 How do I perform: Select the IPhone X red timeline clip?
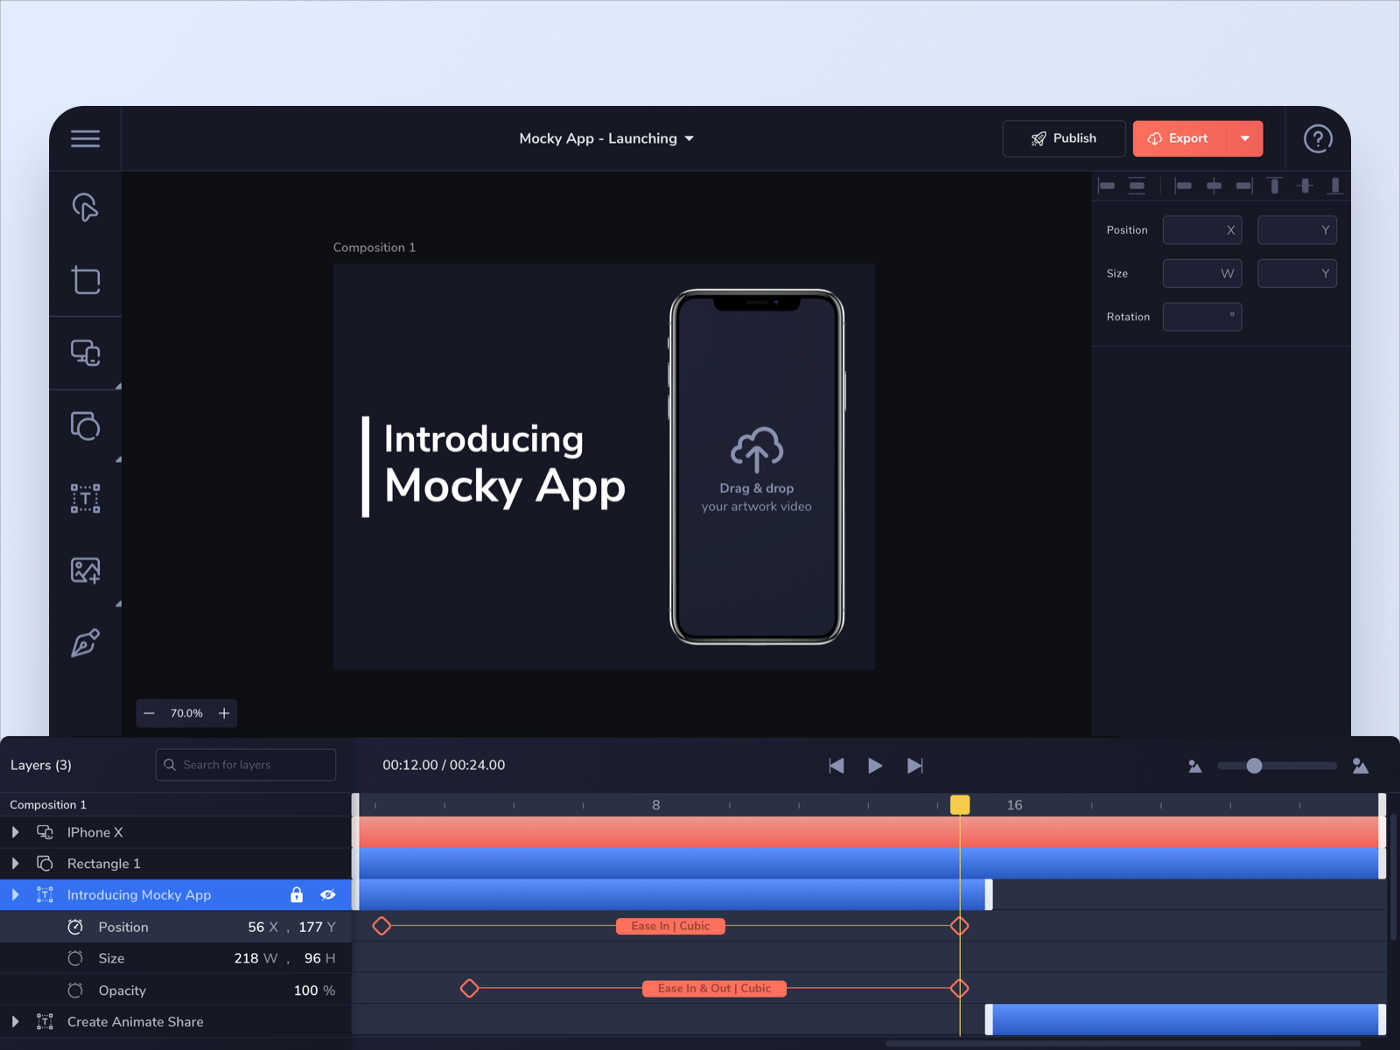pos(870,832)
